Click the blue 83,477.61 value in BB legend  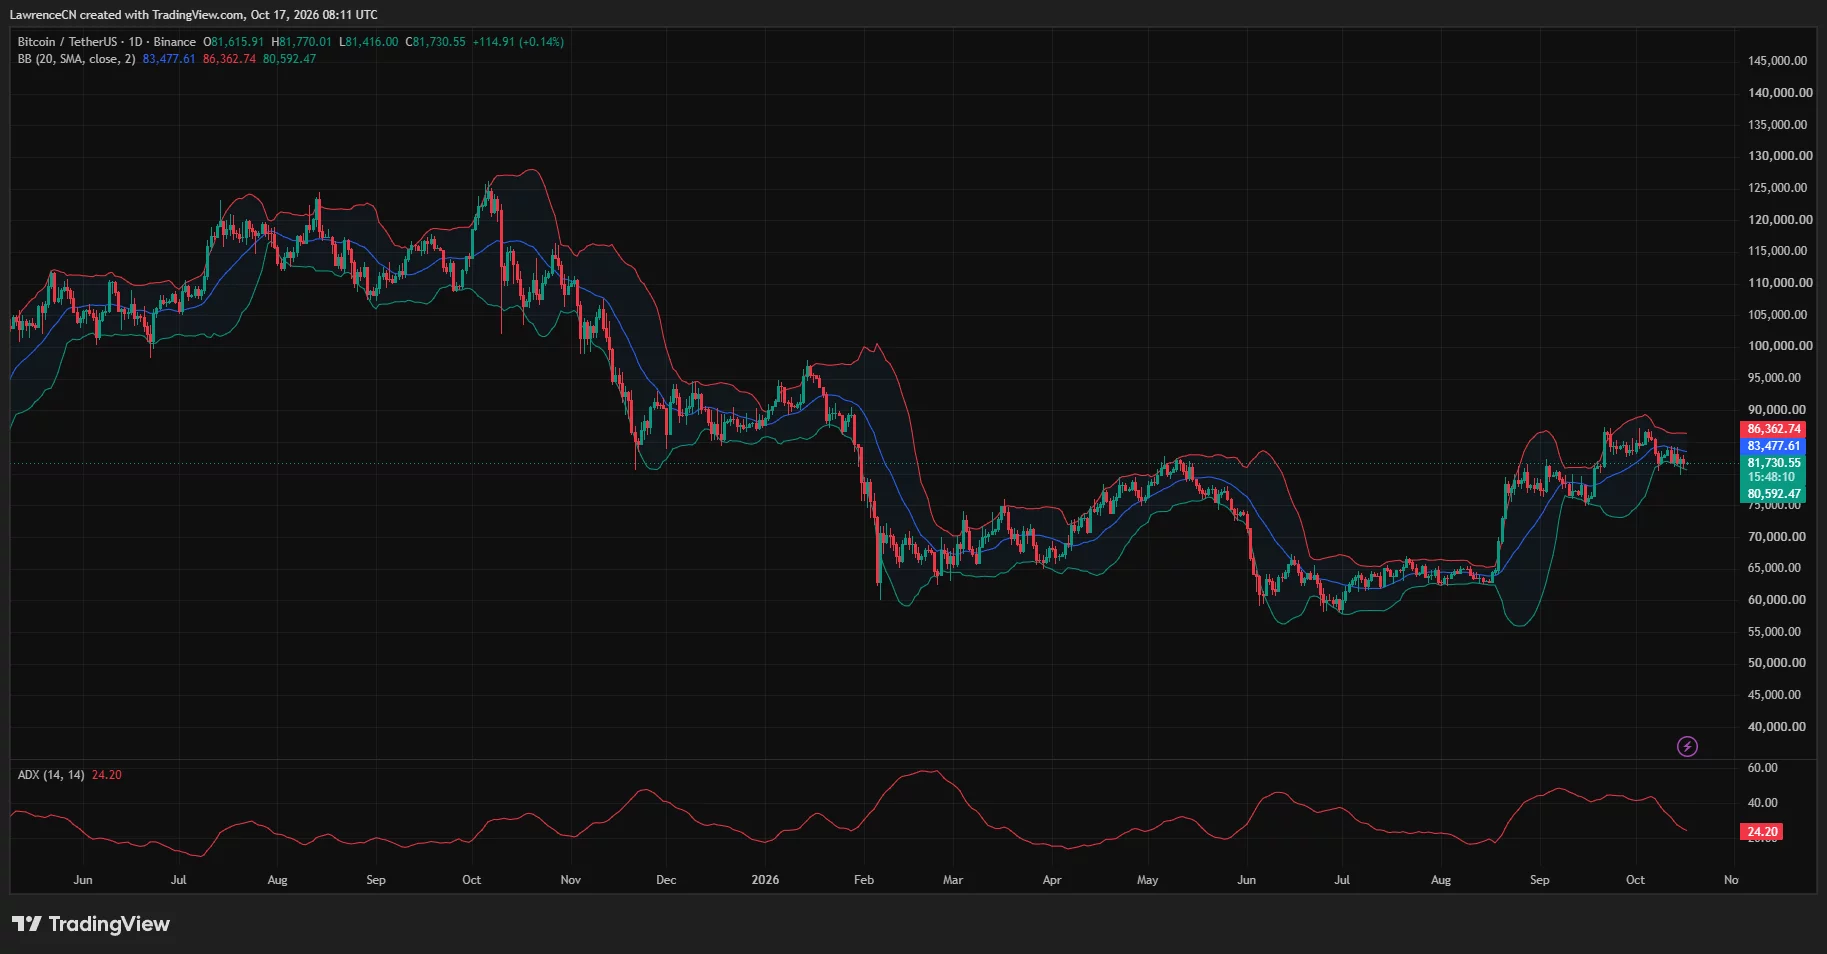click(x=169, y=59)
